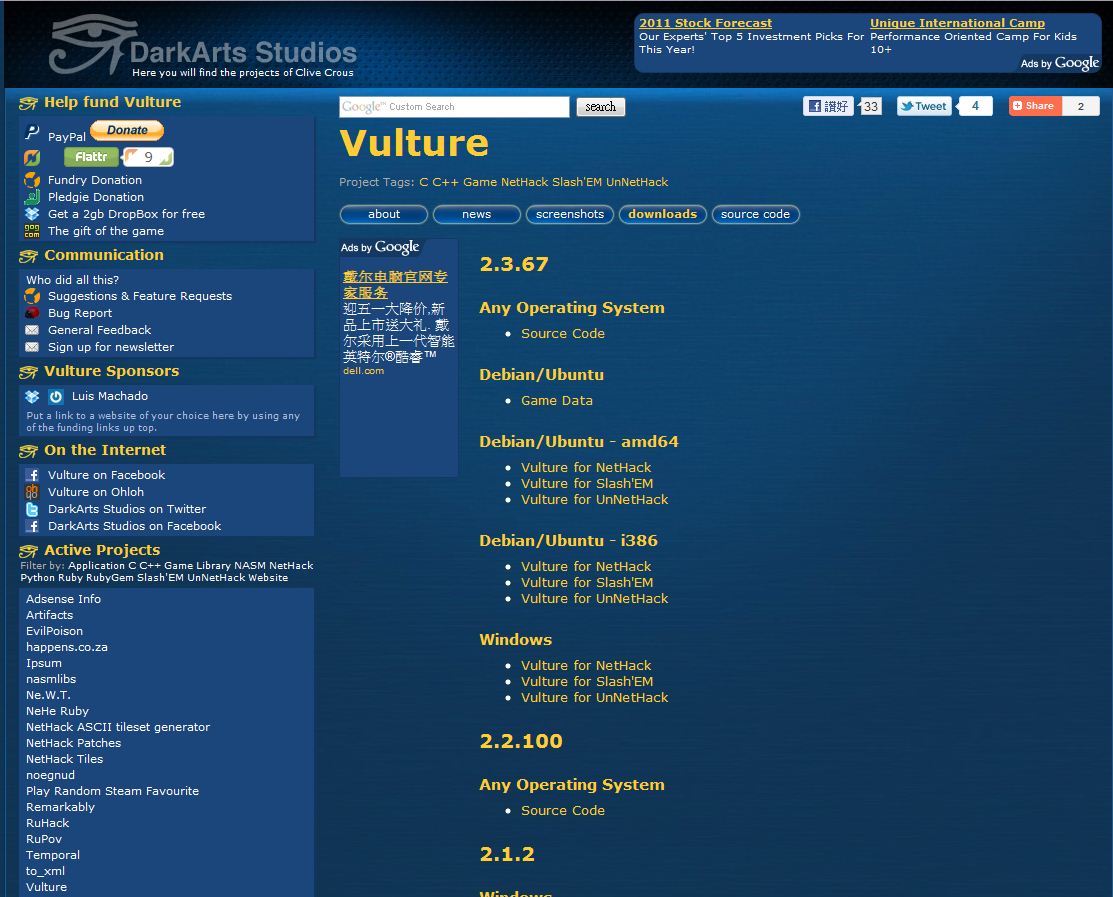Click the Tweet button
This screenshot has width=1113, height=897.
[x=923, y=106]
